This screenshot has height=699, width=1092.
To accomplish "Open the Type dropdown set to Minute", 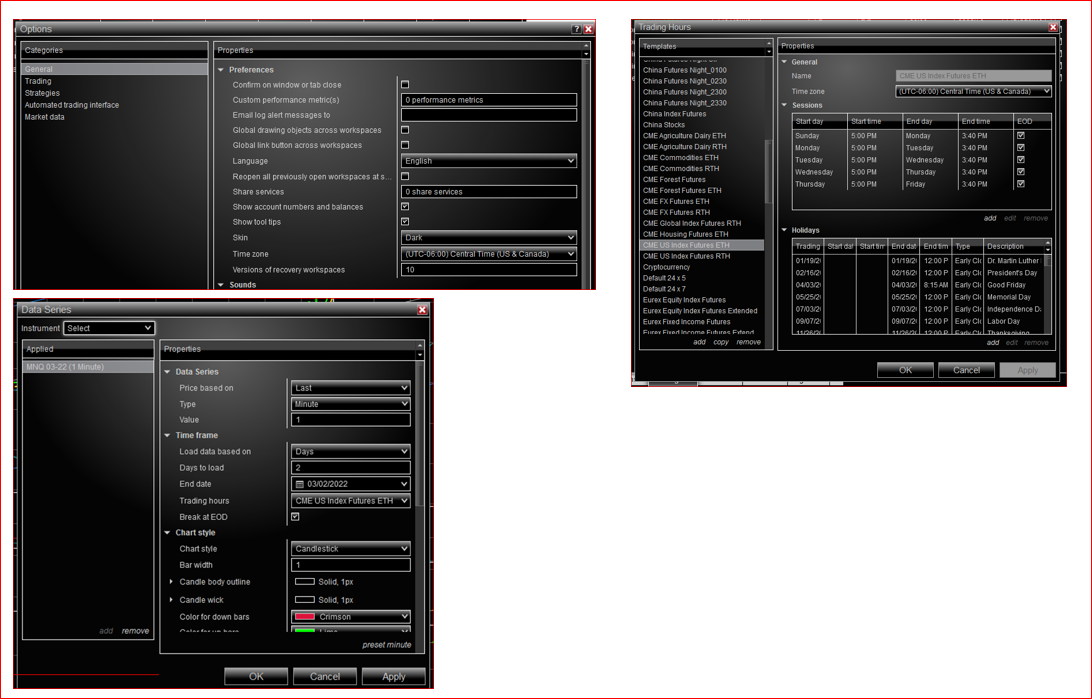I will (x=350, y=404).
